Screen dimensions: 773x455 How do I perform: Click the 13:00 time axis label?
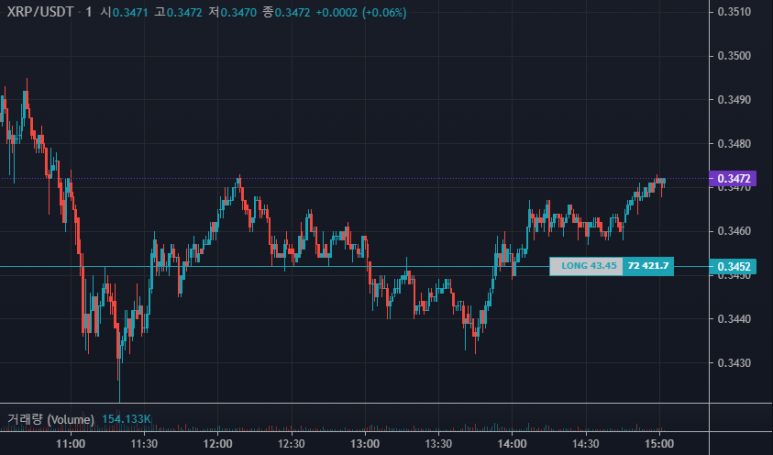(365, 444)
